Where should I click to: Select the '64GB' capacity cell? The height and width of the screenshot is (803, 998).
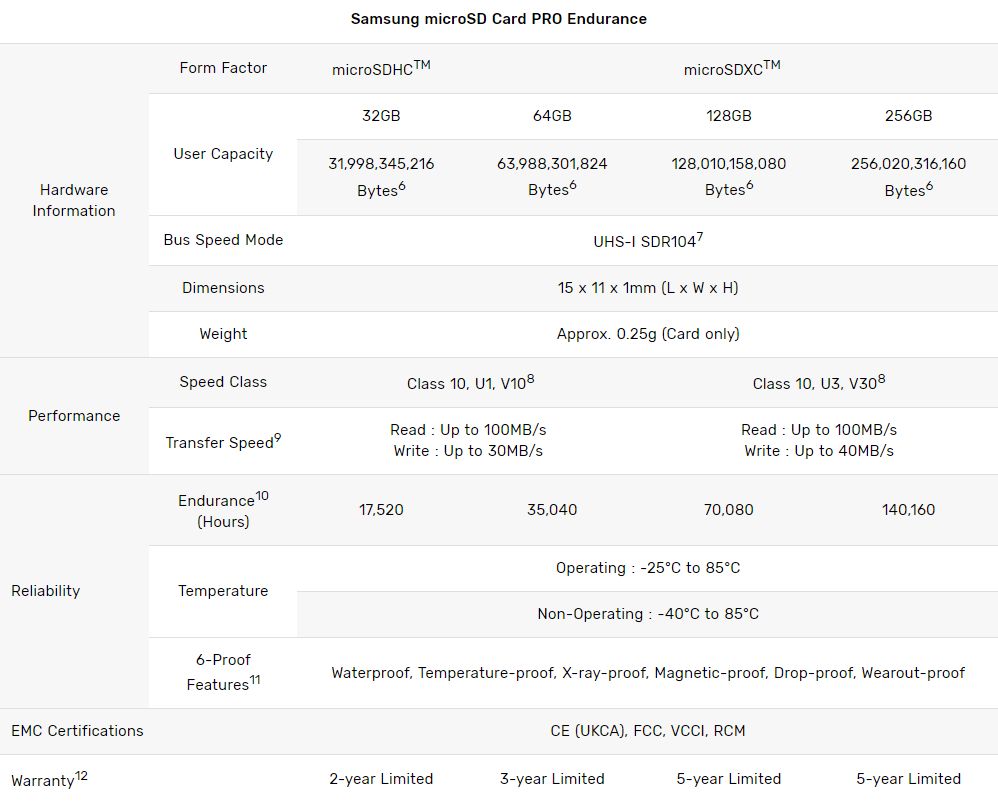click(x=552, y=116)
